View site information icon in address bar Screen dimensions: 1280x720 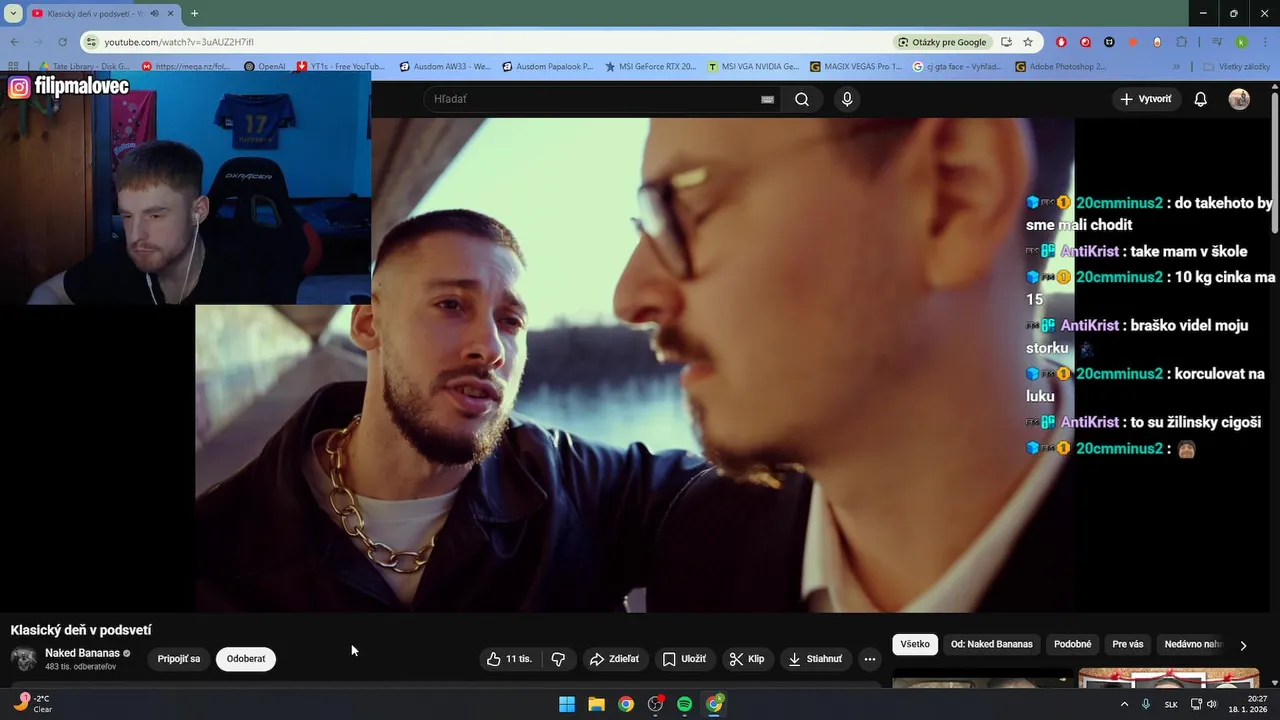92,42
